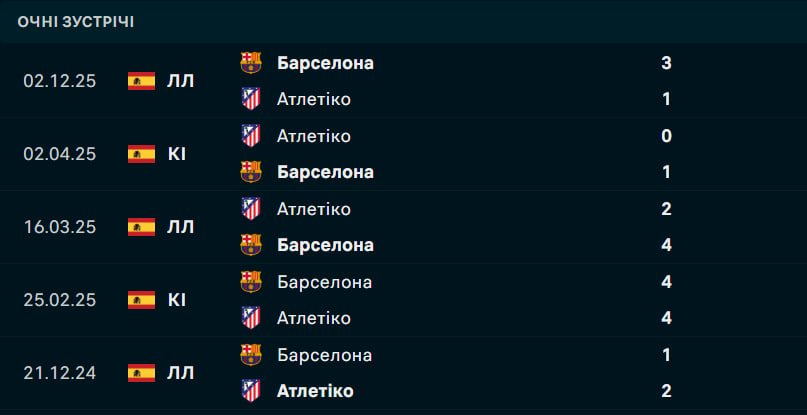Viewport: 807px width, 415px height.
Task: Click Barcelona crest in 25.02.25 match
Action: click(251, 282)
